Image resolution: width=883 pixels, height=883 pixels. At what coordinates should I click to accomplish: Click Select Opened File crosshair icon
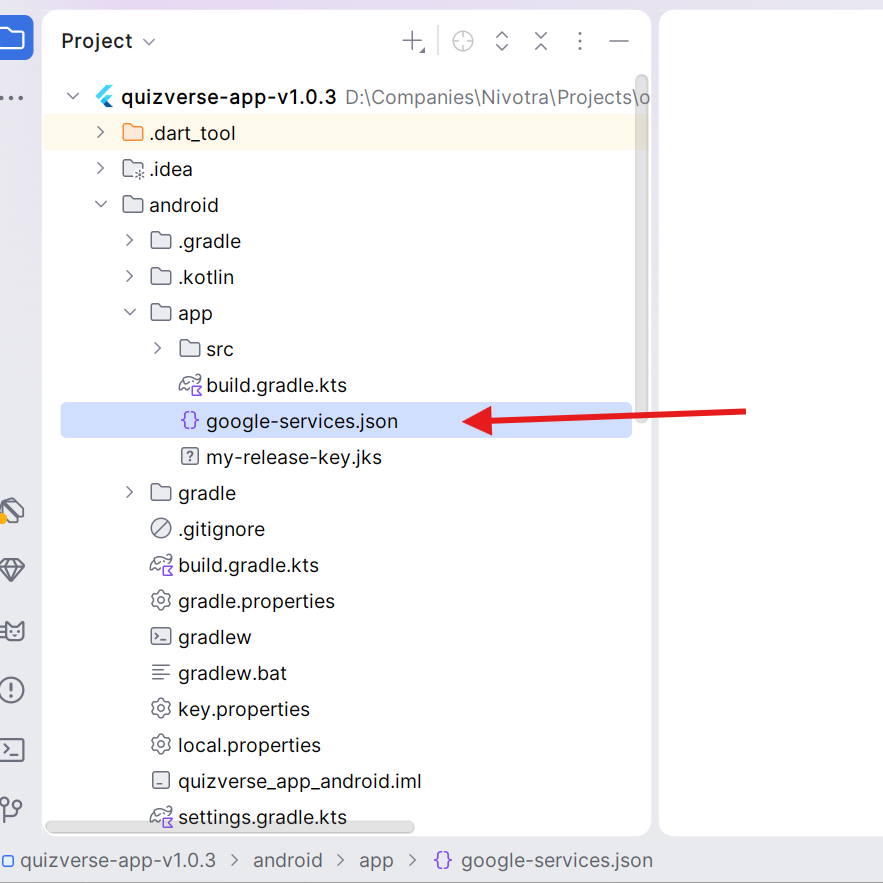[463, 42]
